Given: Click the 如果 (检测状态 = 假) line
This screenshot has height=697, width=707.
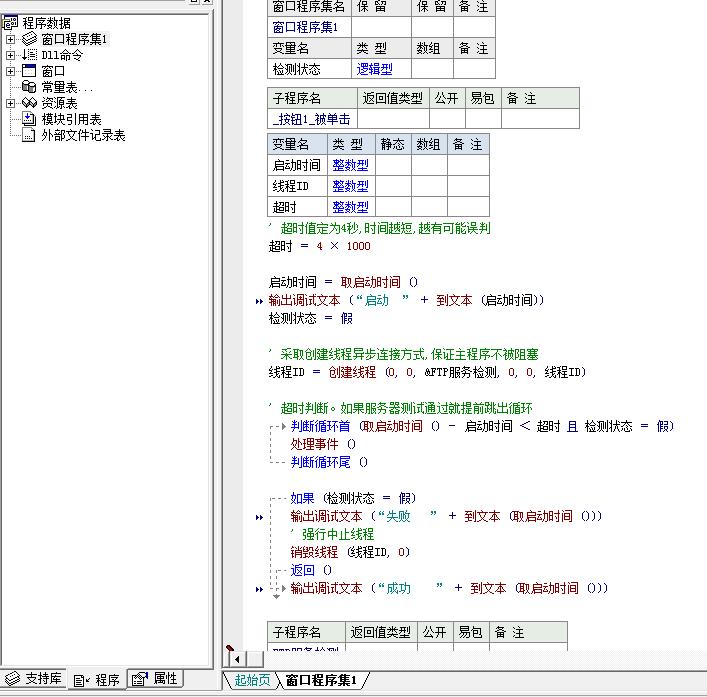Looking at the screenshot, I should [x=353, y=498].
